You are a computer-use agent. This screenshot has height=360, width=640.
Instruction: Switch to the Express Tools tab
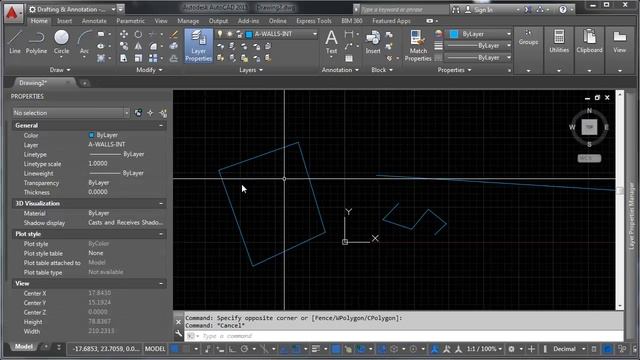click(314, 21)
